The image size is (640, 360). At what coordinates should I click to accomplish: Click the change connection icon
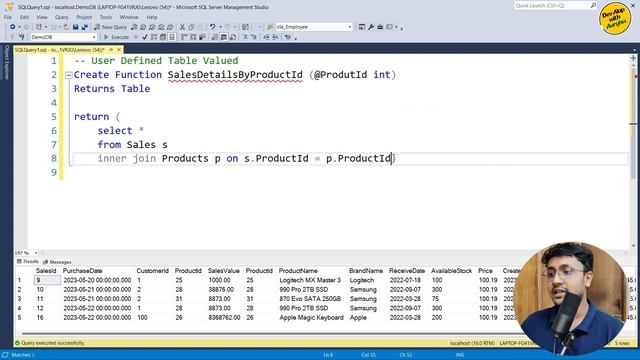[x=22, y=37]
